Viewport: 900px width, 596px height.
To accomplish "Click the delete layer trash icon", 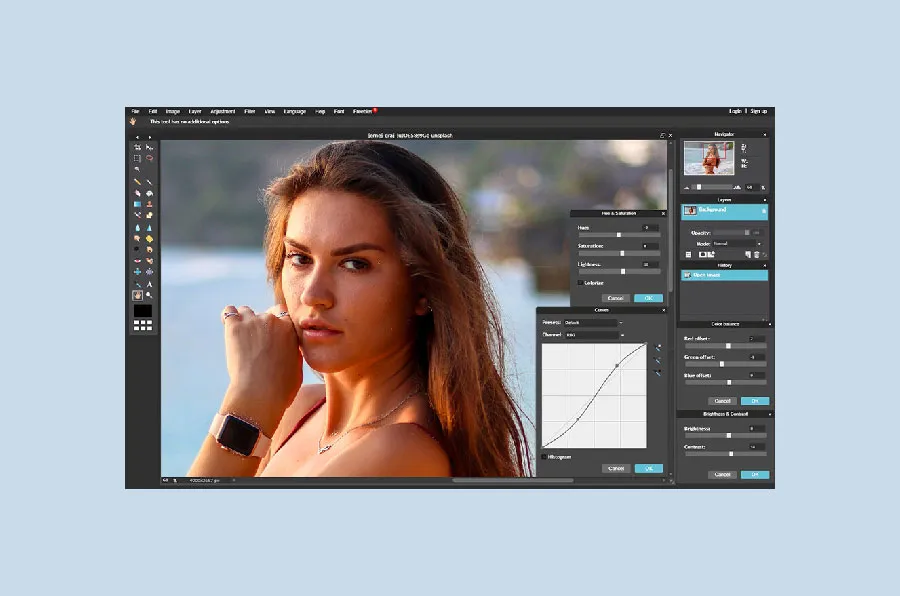I will pyautogui.click(x=757, y=255).
